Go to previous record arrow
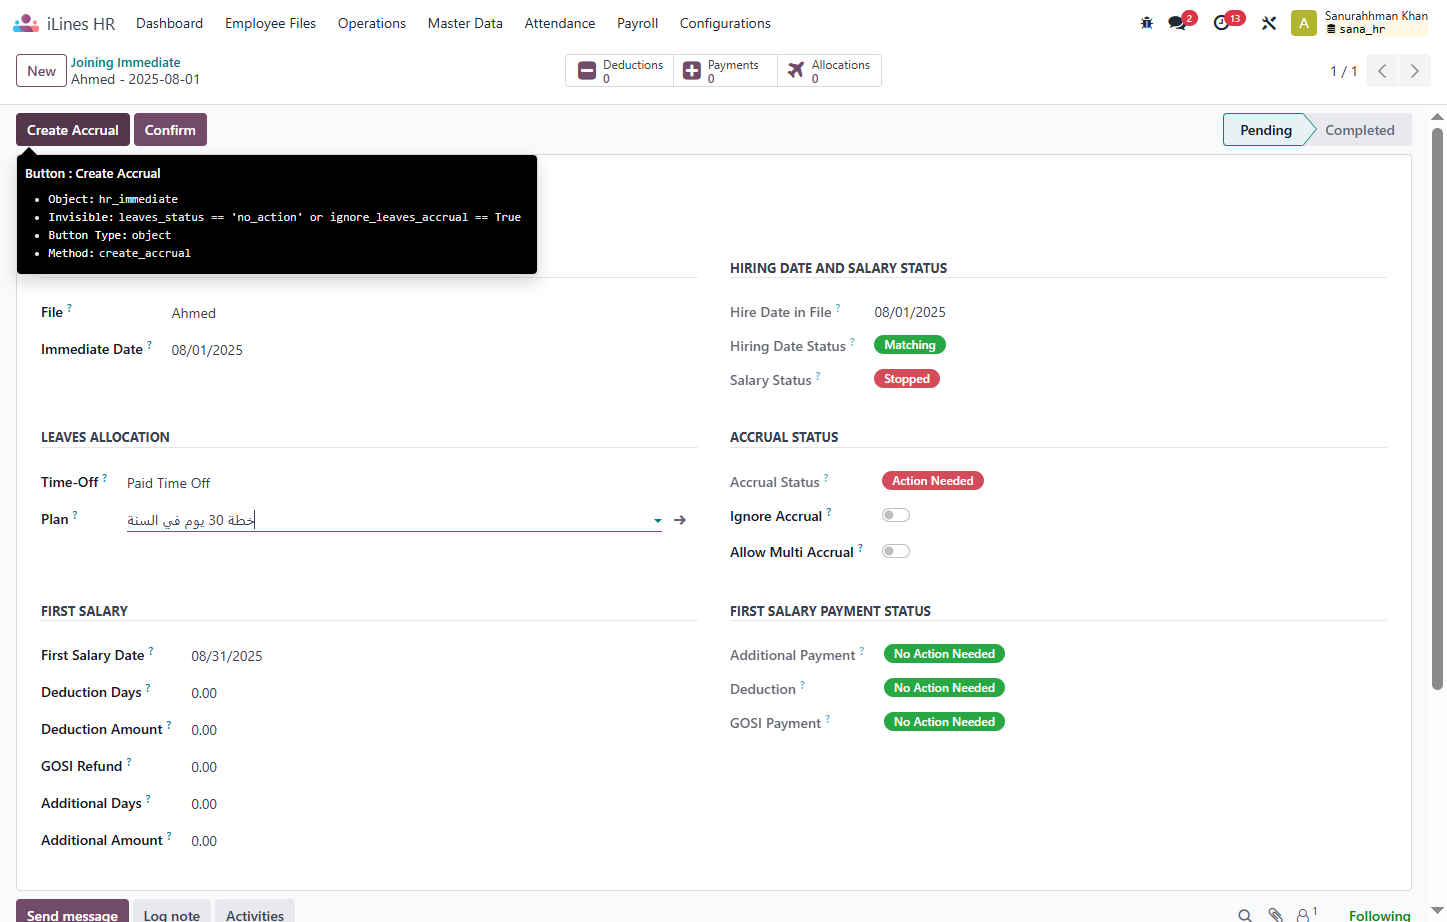Image resolution: width=1447 pixels, height=922 pixels. (x=1382, y=71)
